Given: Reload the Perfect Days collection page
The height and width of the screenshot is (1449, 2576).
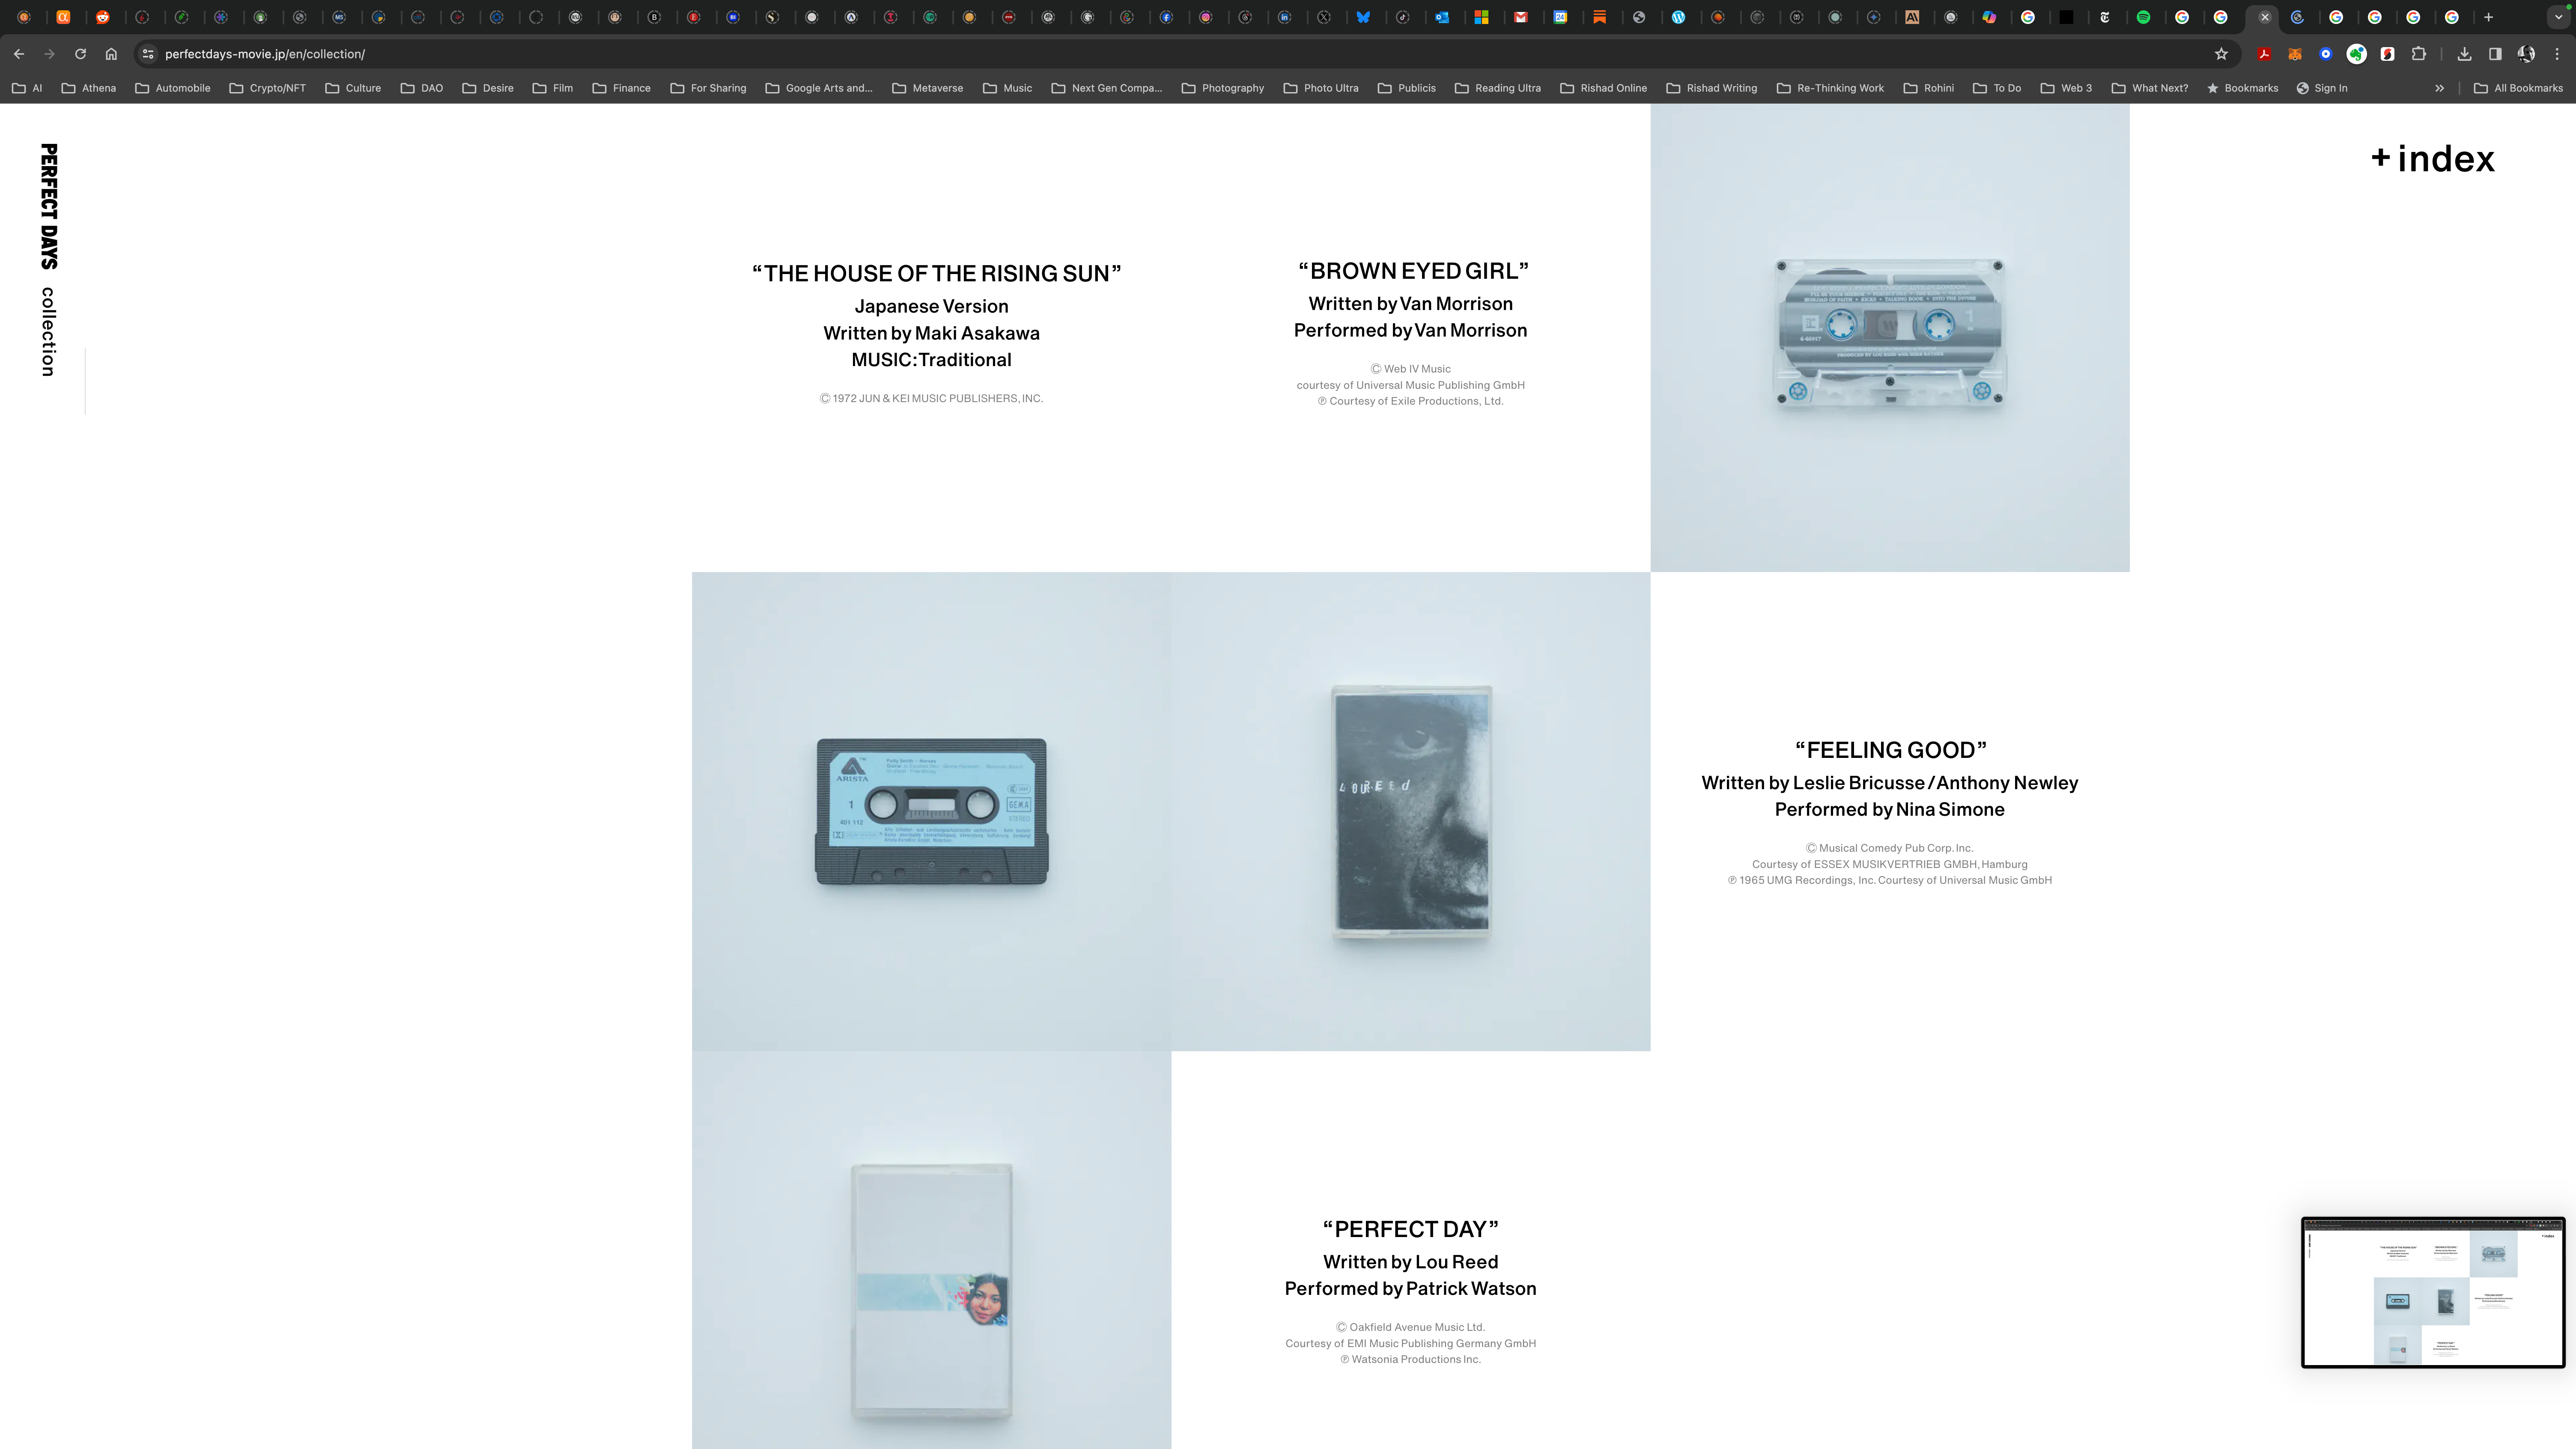Looking at the screenshot, I should [80, 54].
